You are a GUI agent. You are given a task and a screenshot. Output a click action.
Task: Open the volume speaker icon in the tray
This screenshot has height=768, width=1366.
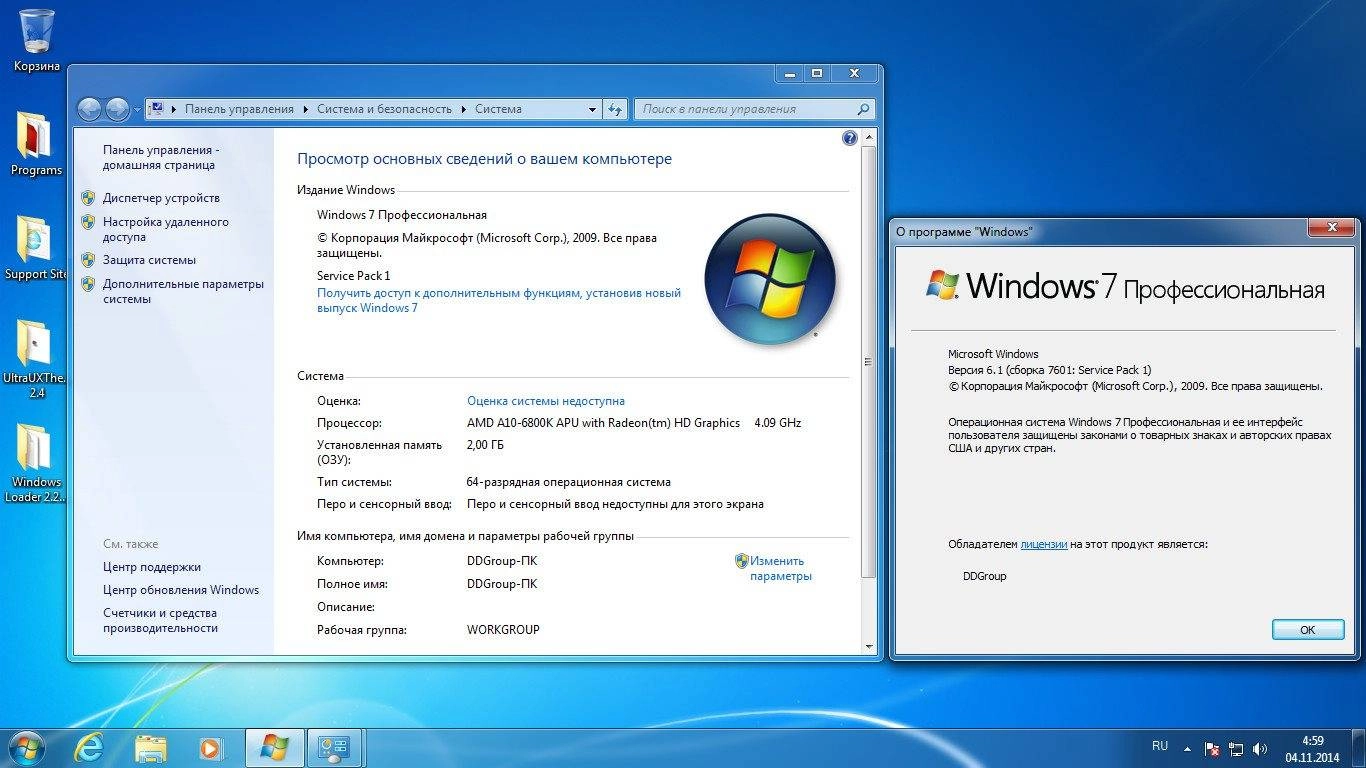coord(1260,746)
